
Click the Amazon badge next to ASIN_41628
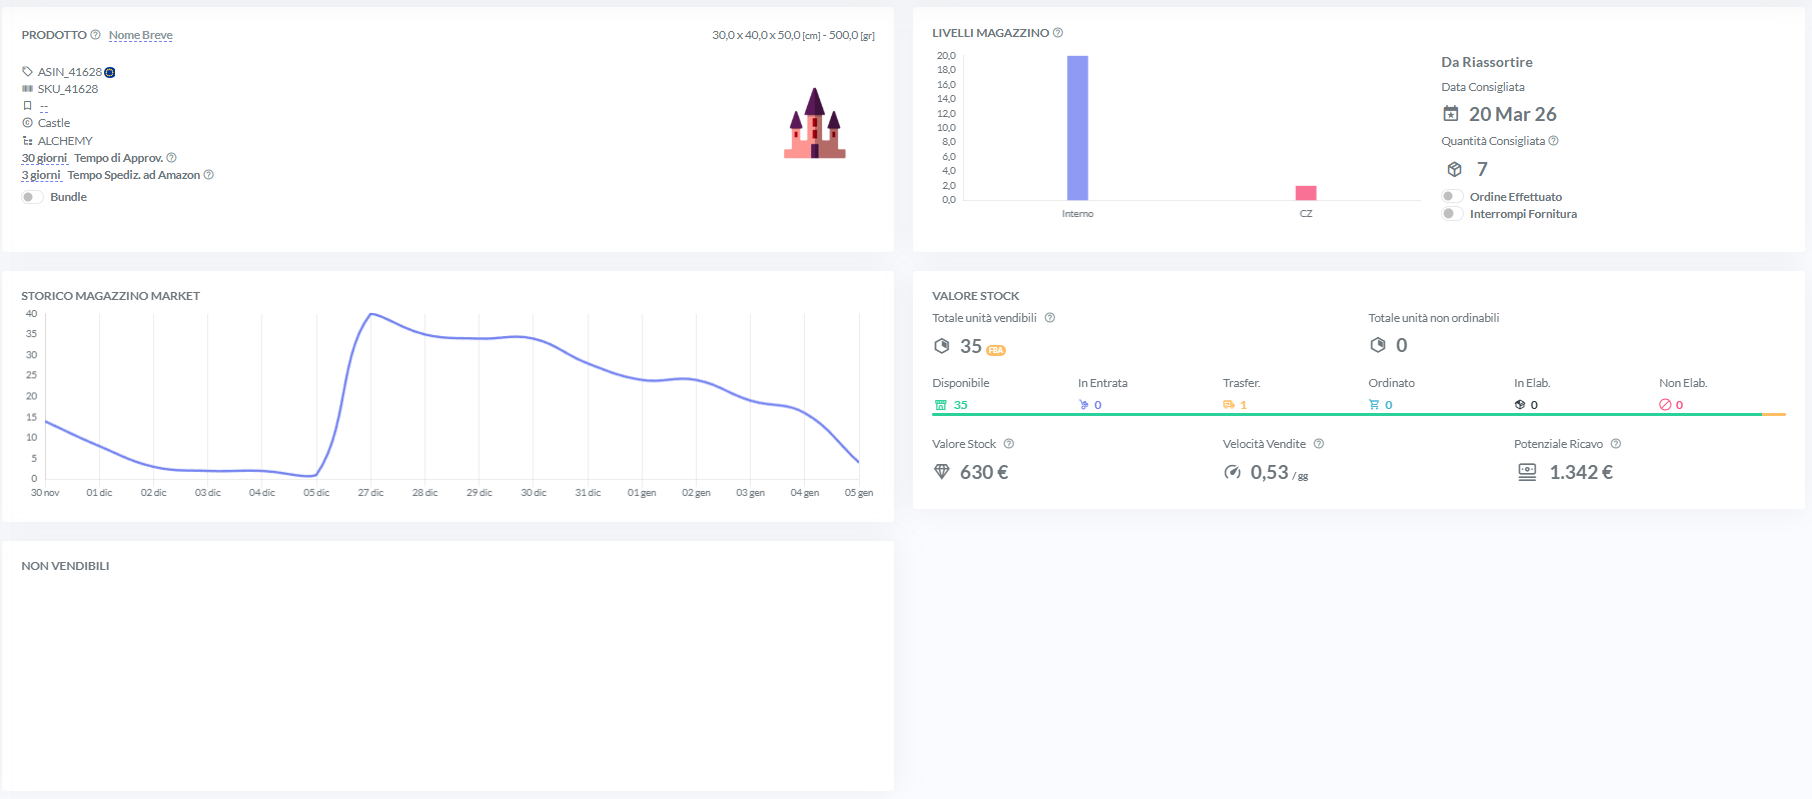pos(110,72)
